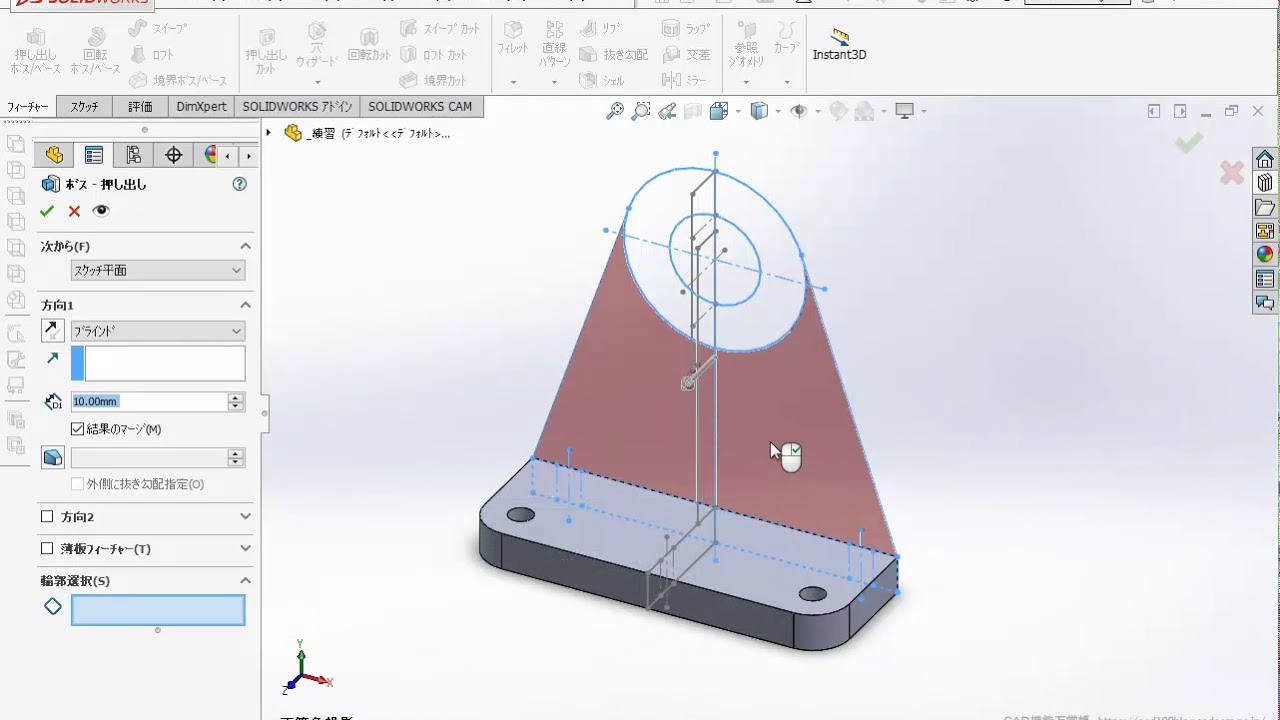Switch to DimXpert tab
This screenshot has width=1280, height=720.
tap(202, 107)
